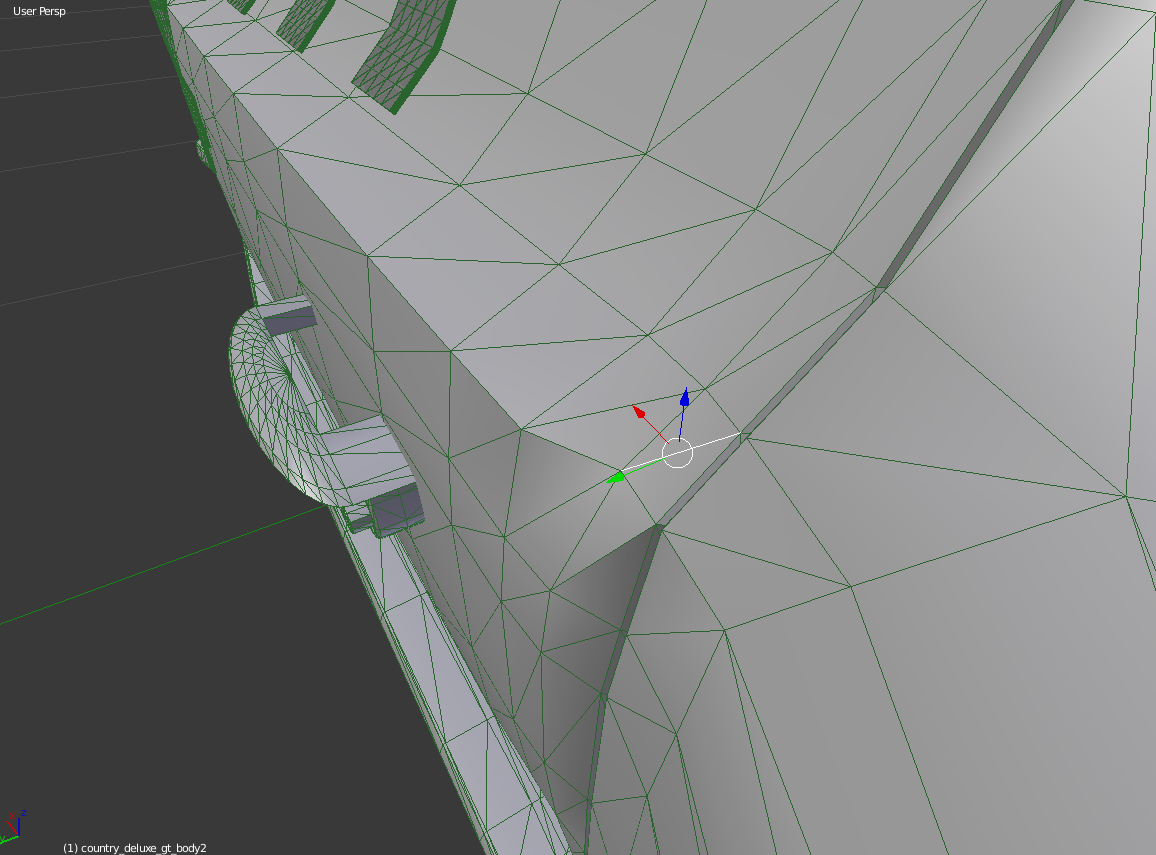Click the "(1) country_deluxe_gt_body2" object name text
This screenshot has width=1156, height=855.
pos(134,848)
